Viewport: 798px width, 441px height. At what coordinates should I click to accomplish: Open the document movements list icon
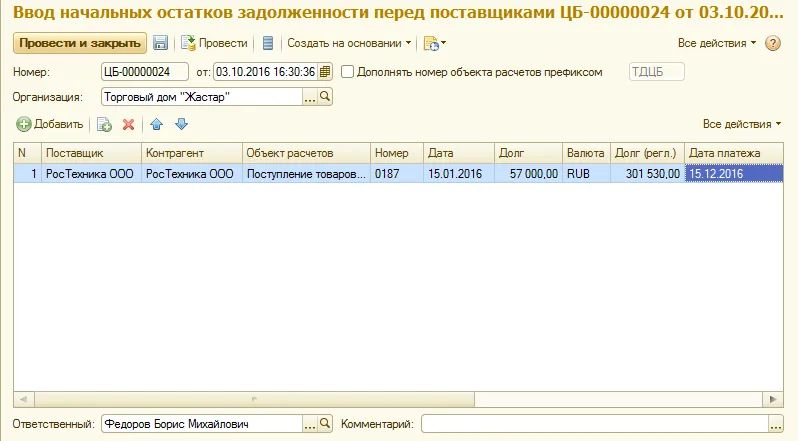[268, 43]
